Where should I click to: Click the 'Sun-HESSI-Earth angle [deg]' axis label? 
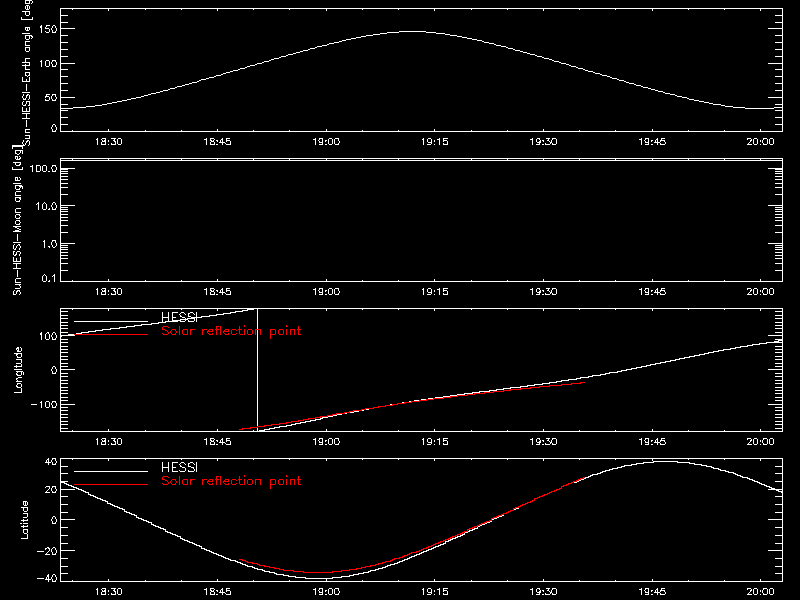tap(27, 73)
